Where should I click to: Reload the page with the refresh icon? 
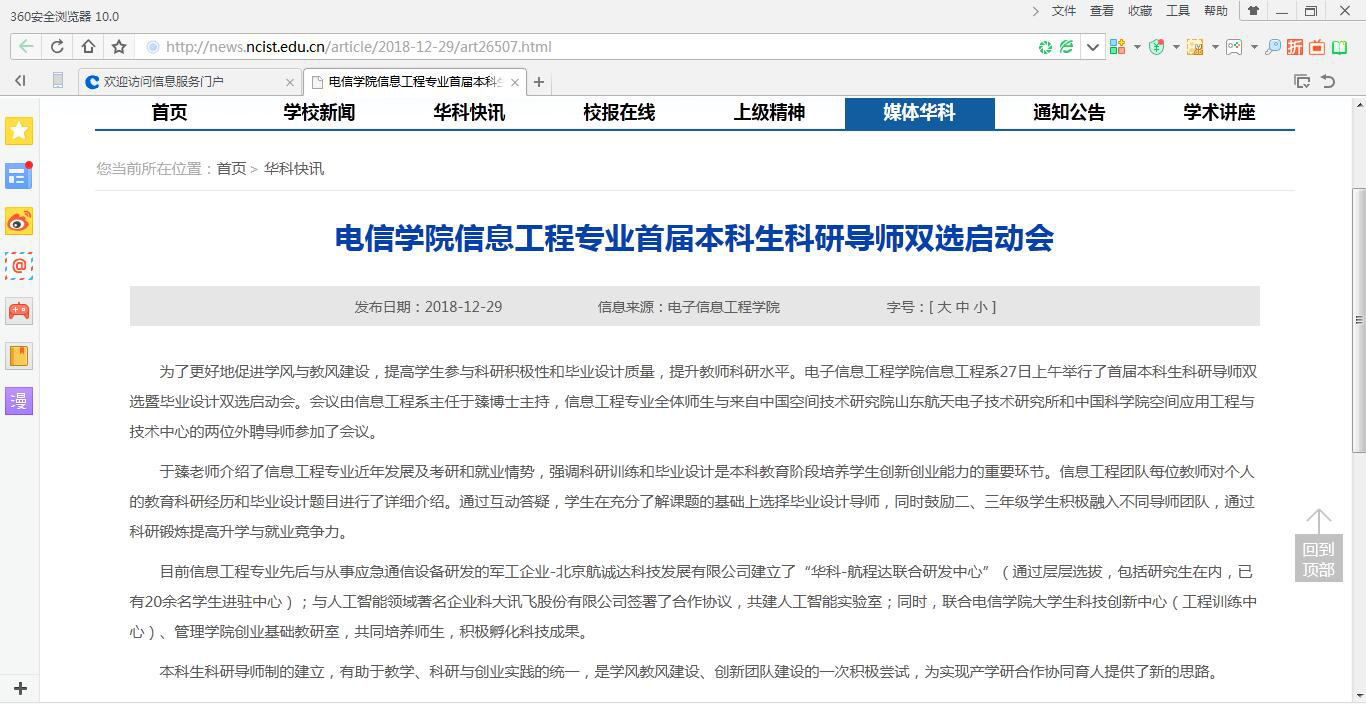[57, 47]
